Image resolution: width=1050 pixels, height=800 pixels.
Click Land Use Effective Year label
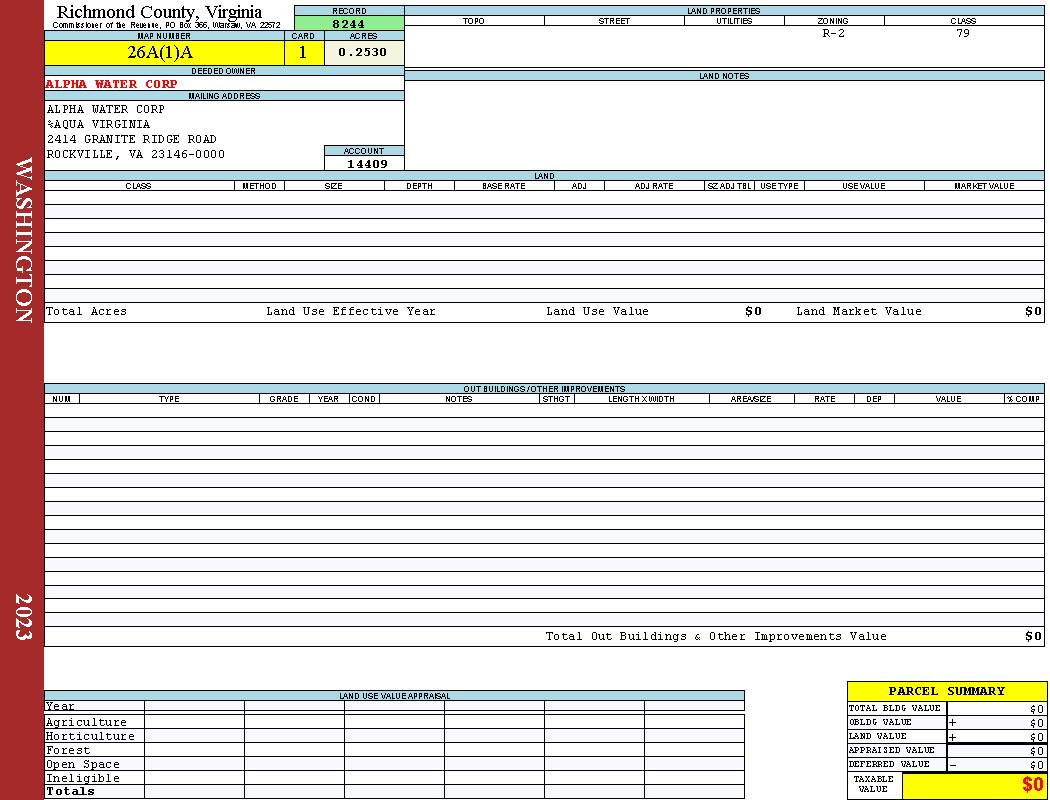351,311
